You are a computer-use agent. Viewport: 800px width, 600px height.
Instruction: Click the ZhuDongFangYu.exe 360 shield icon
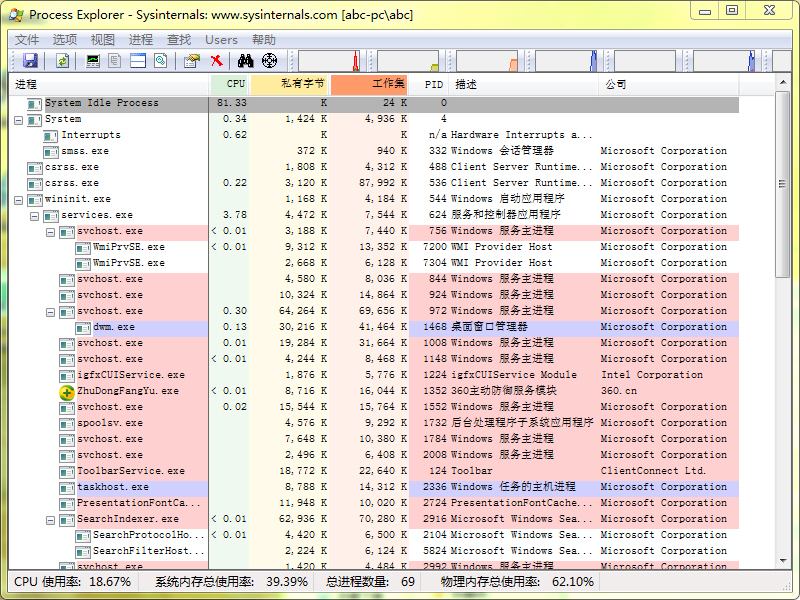pos(67,392)
